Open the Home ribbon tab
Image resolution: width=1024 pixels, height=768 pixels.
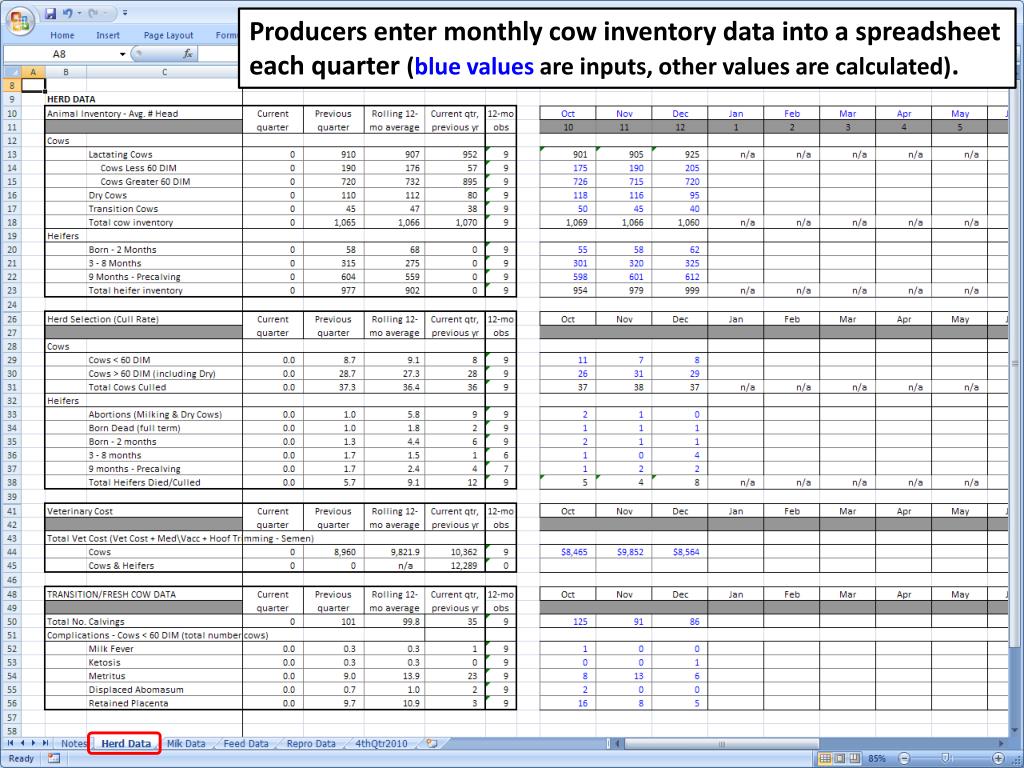62,35
